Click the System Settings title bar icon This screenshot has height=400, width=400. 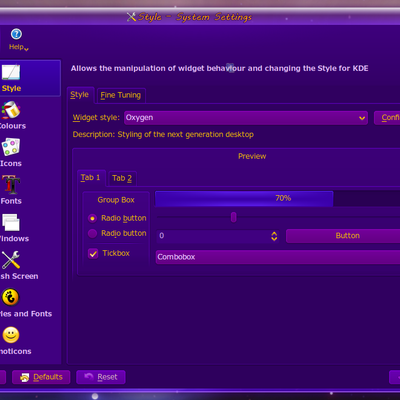point(131,17)
